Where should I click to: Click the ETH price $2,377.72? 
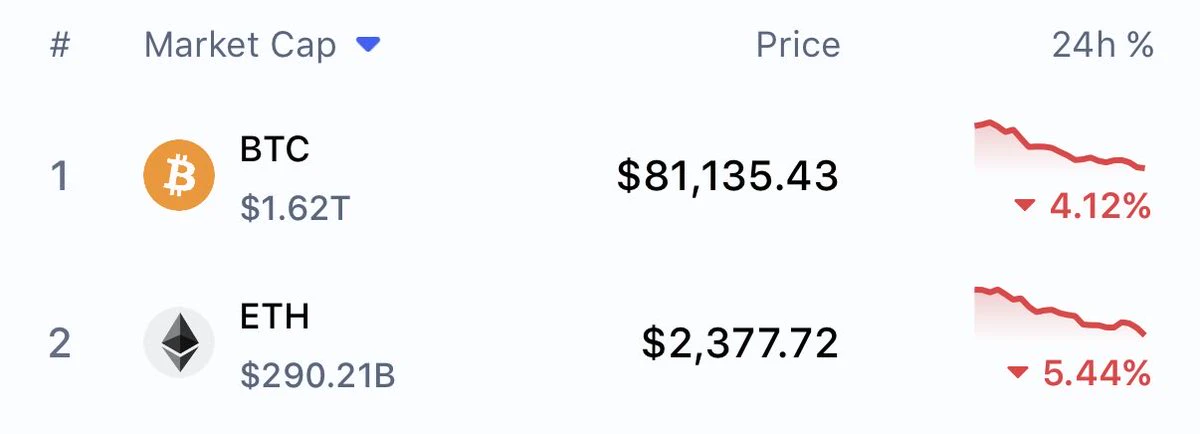[x=740, y=343]
